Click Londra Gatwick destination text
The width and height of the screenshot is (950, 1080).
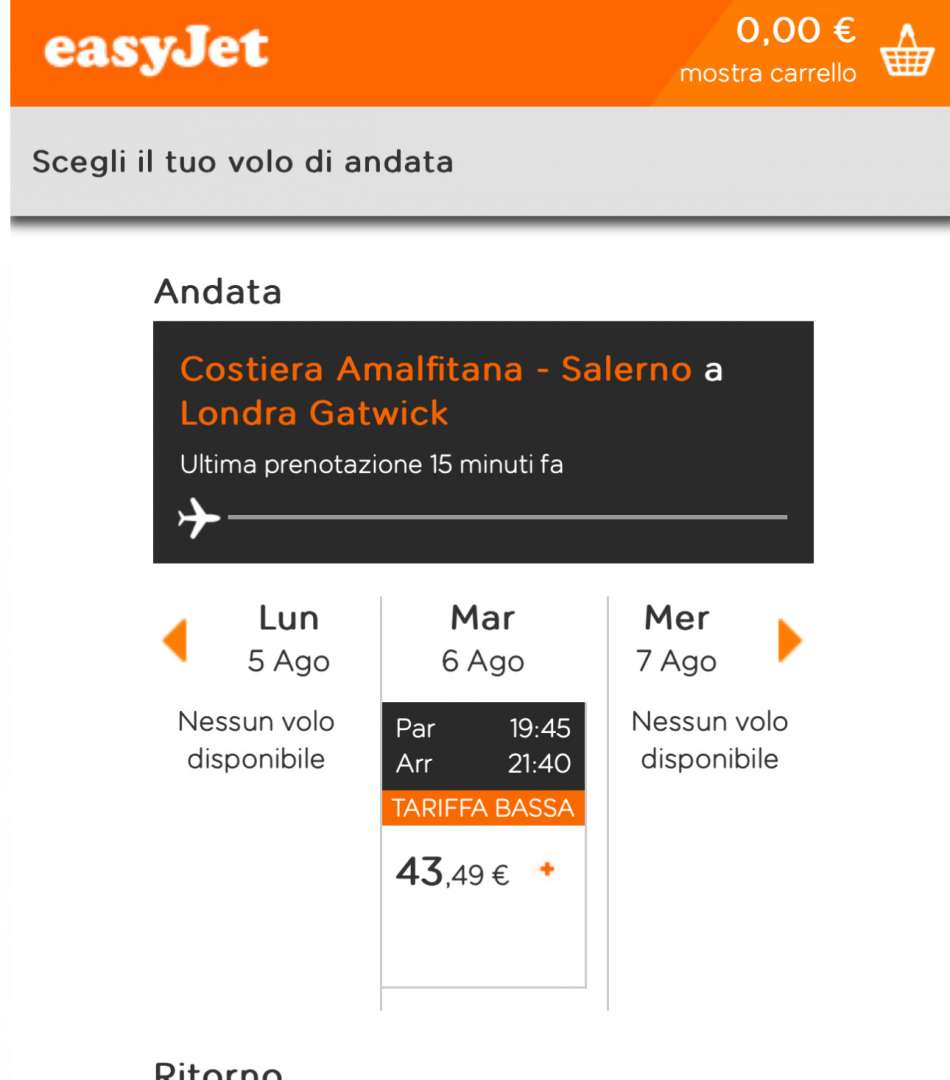pyautogui.click(x=314, y=413)
